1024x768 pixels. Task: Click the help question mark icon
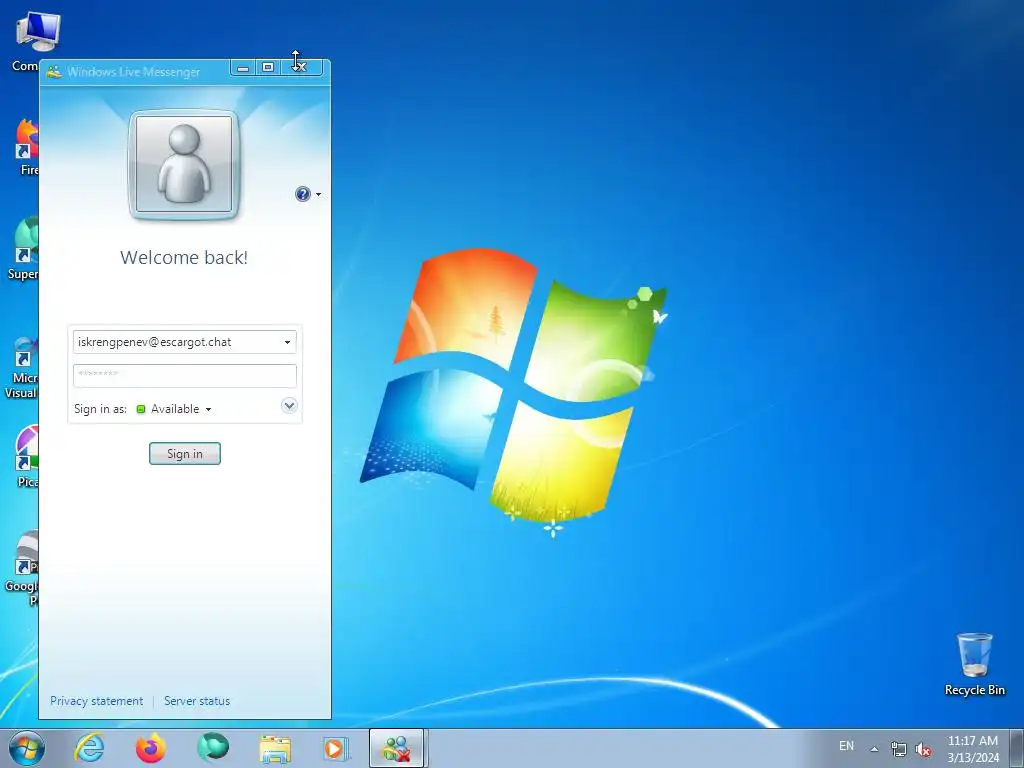(302, 194)
